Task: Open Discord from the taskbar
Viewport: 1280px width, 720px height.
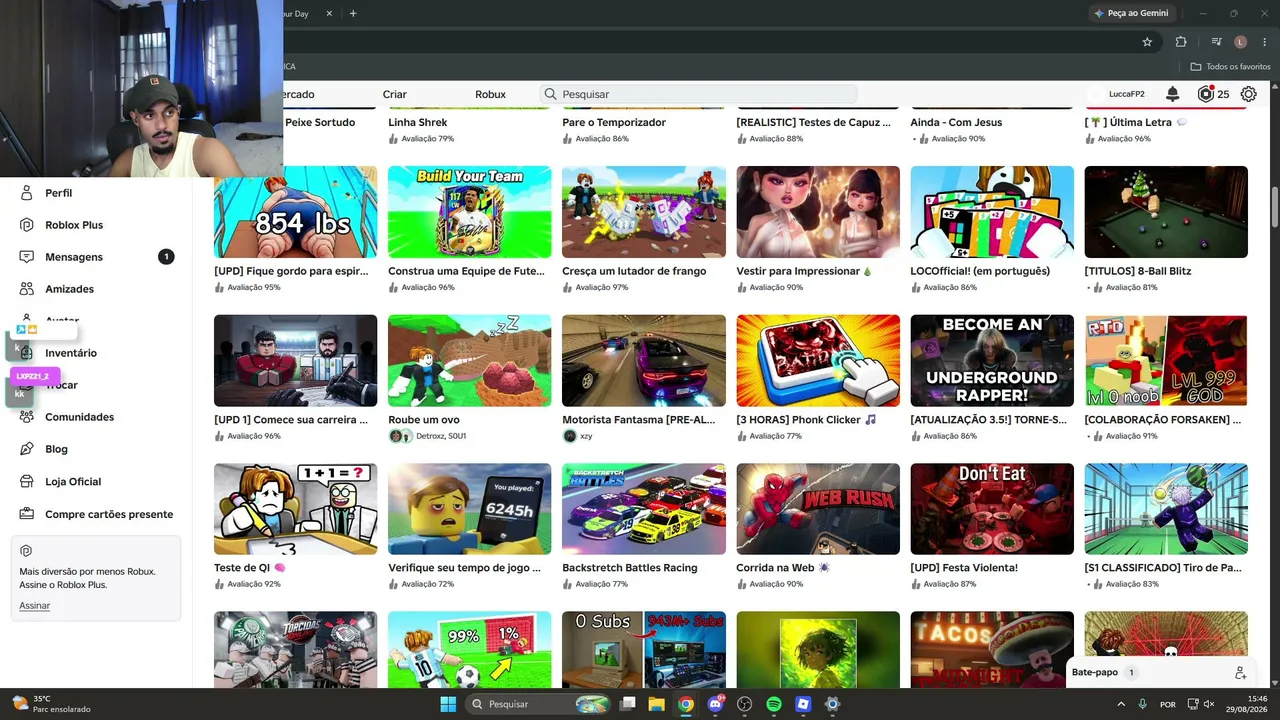Action: [x=715, y=704]
